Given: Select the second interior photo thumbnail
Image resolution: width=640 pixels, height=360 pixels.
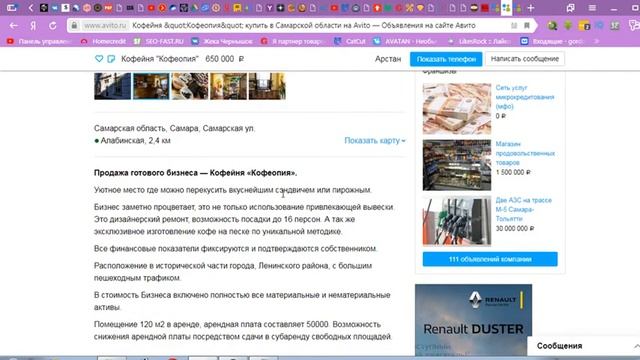Looking at the screenshot, I should 151,86.
